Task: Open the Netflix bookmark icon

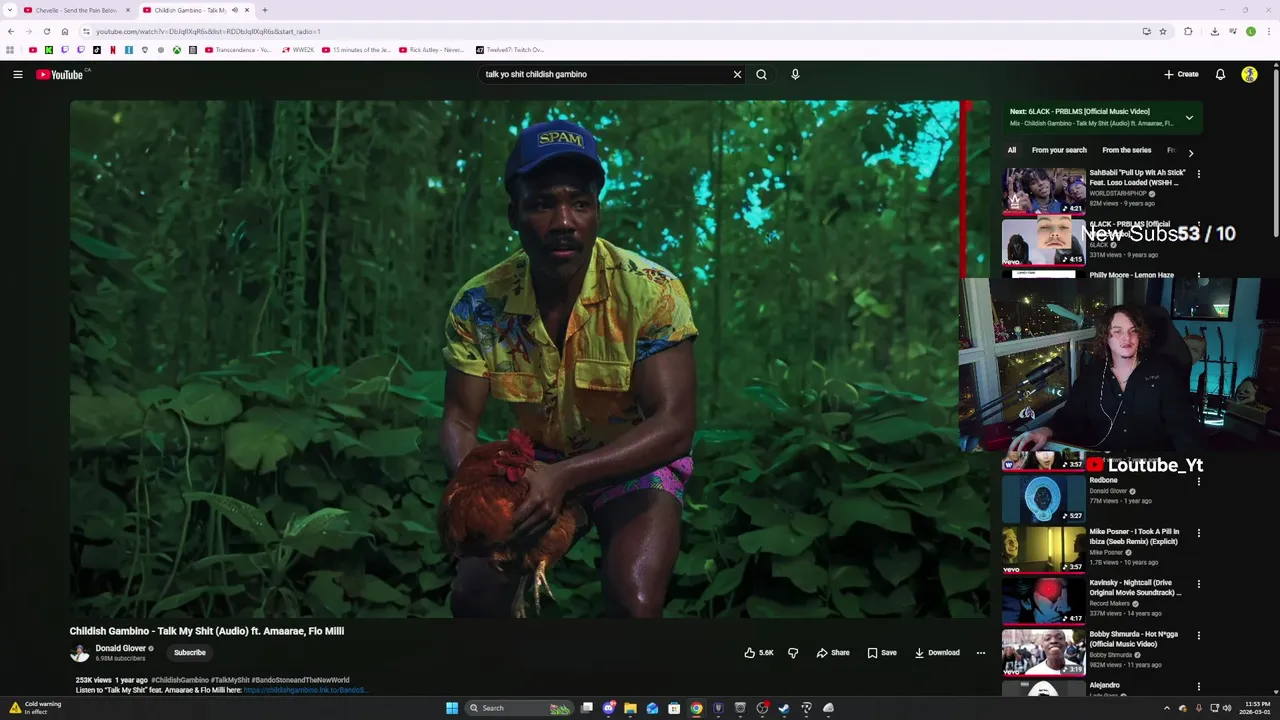Action: tap(113, 49)
